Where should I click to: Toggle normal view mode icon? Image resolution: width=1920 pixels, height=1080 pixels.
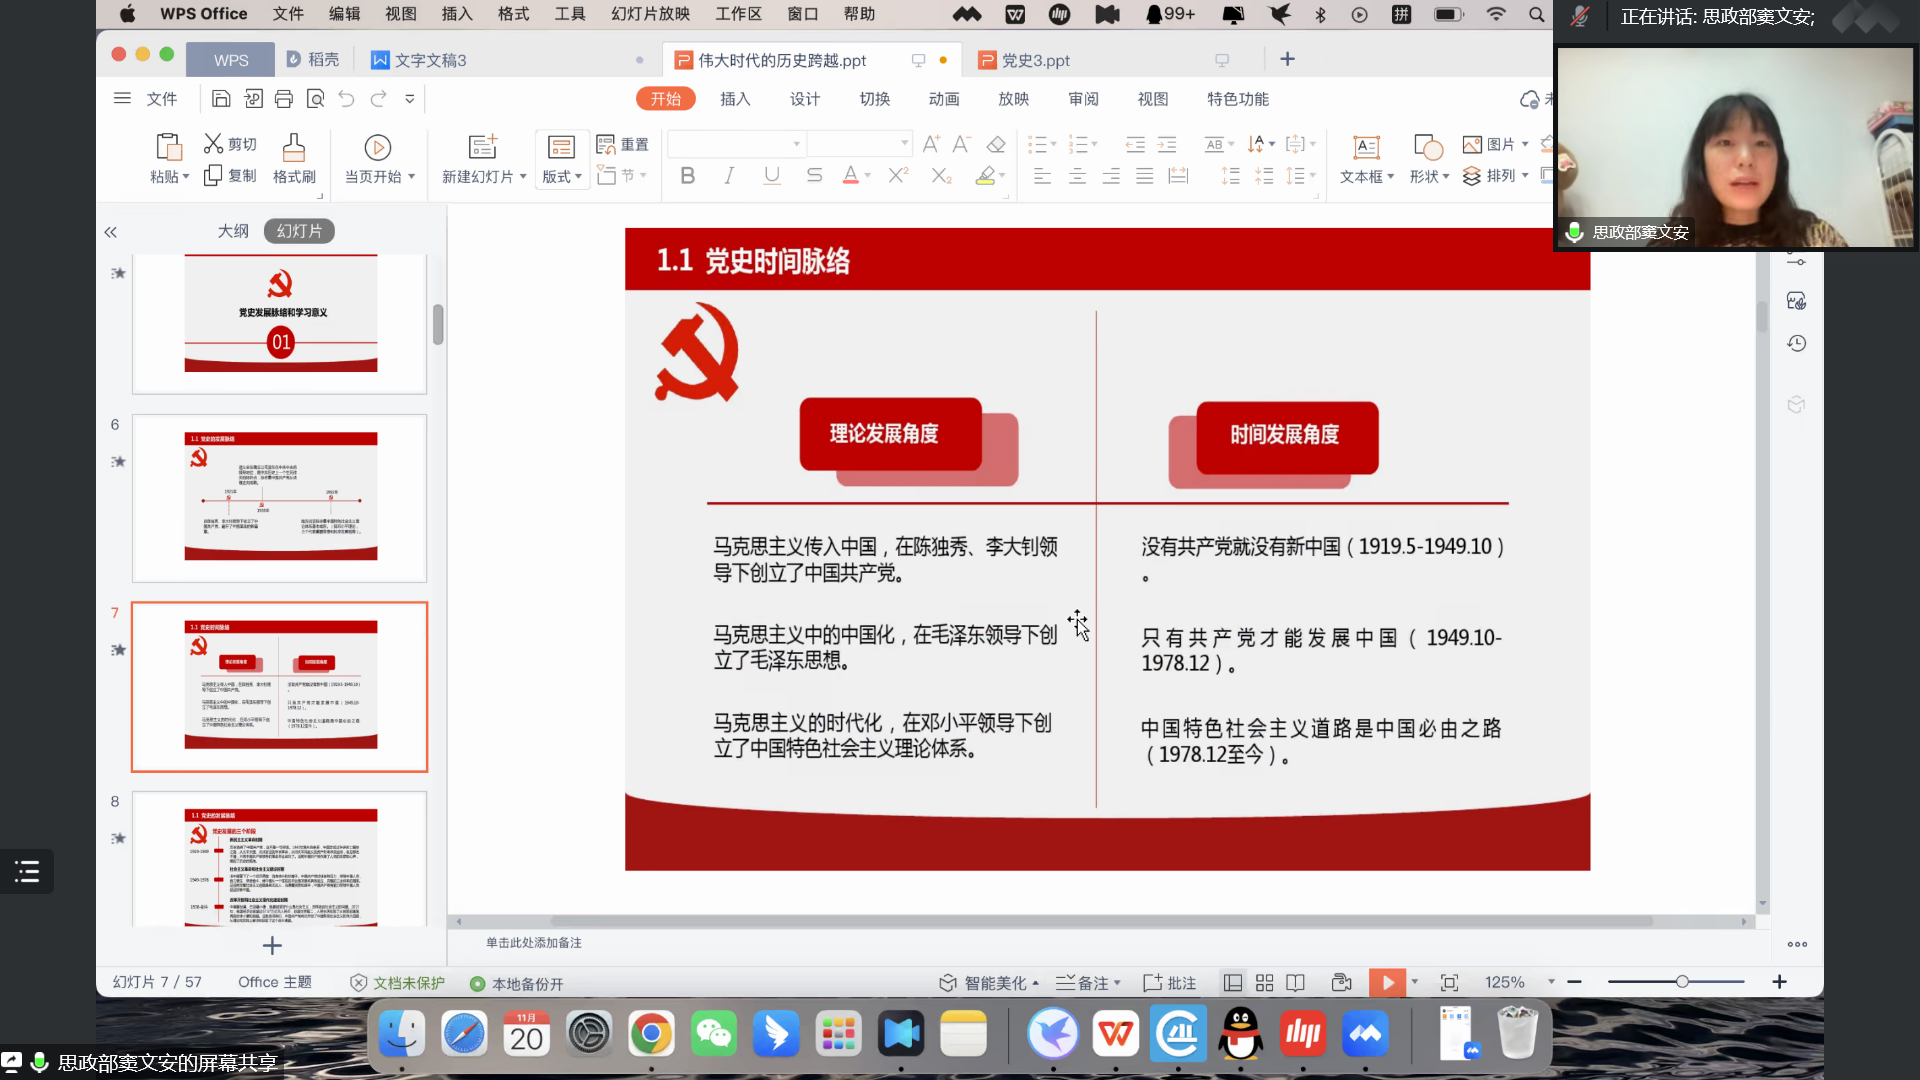pos(1233,983)
